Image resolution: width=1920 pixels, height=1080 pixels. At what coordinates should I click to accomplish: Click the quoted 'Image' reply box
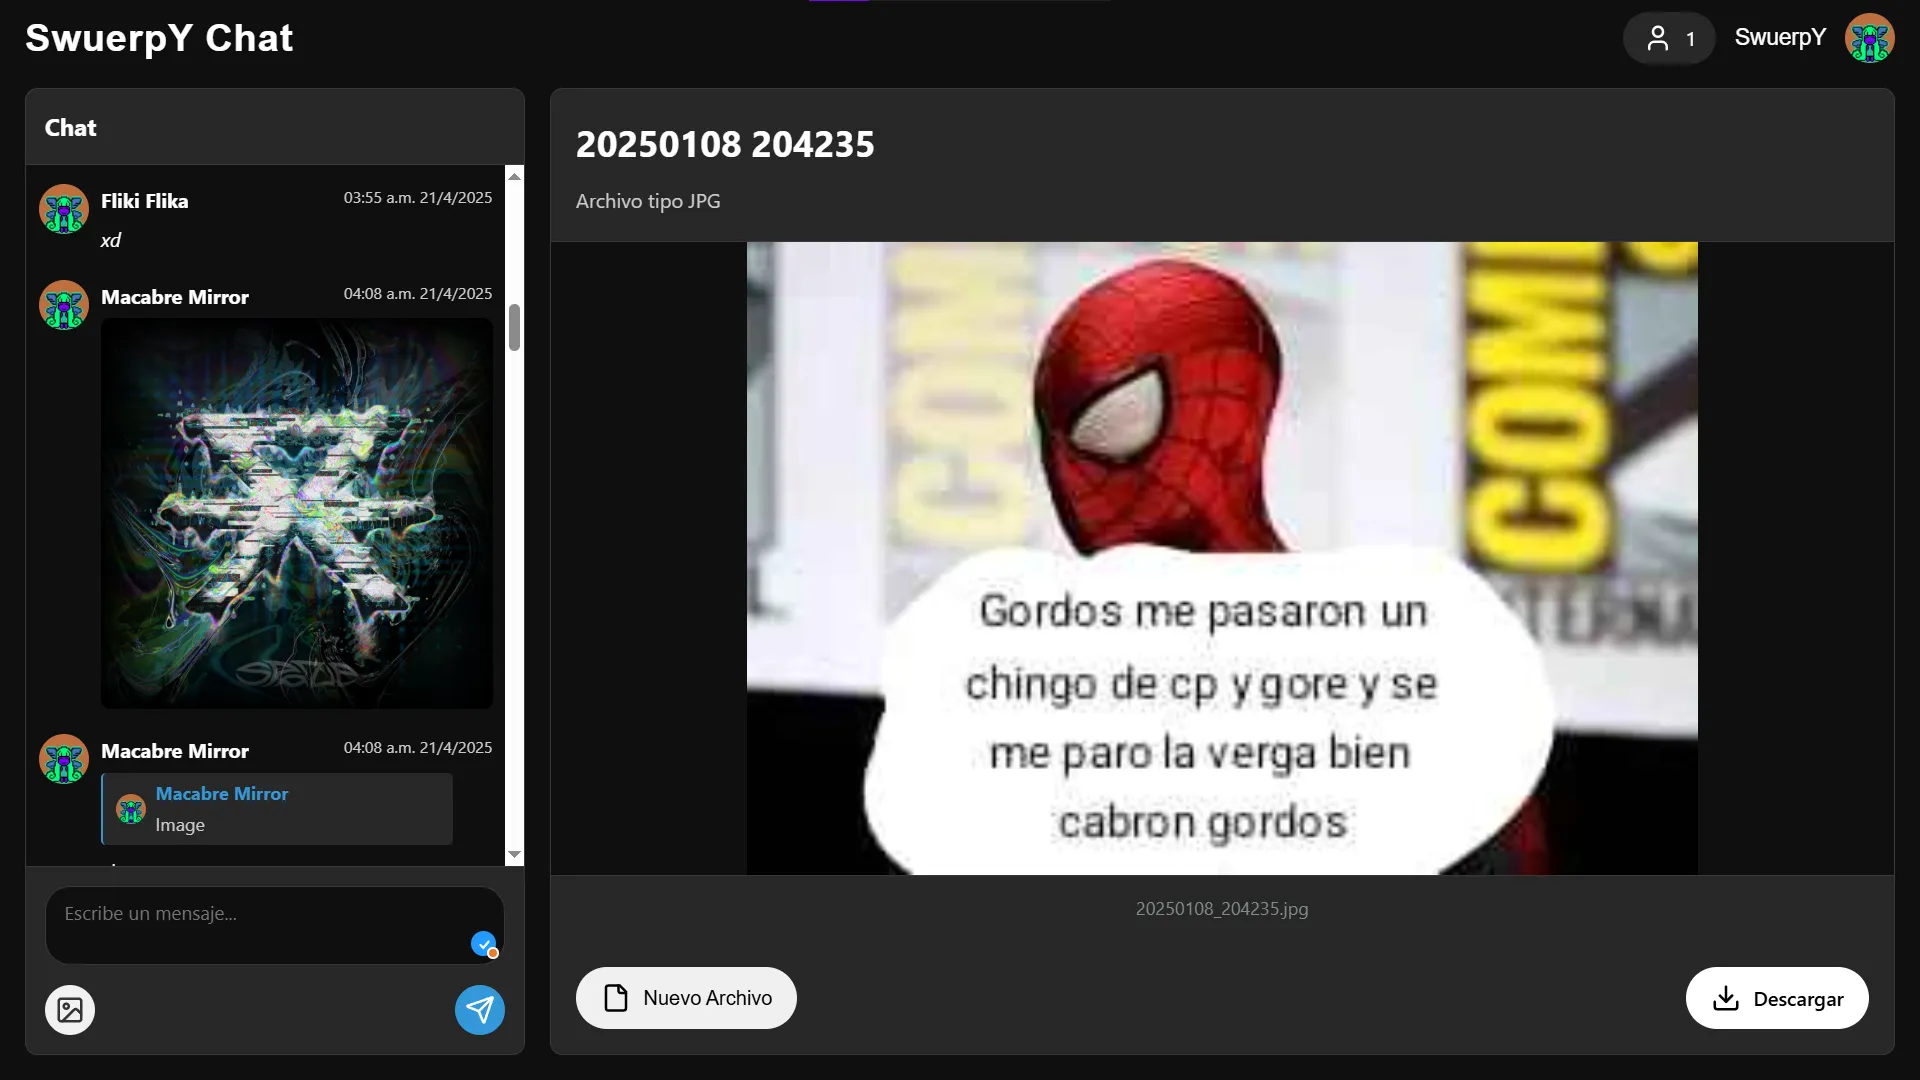277,809
